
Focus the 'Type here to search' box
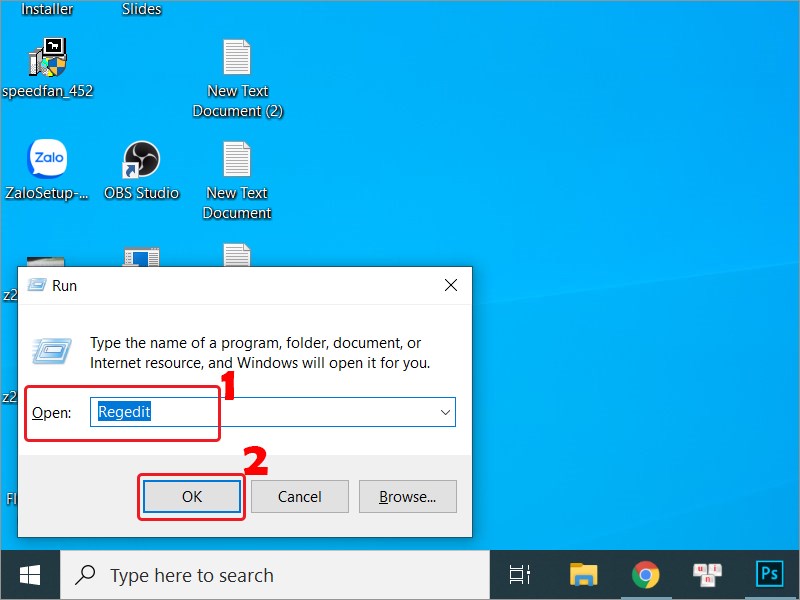(x=275, y=575)
